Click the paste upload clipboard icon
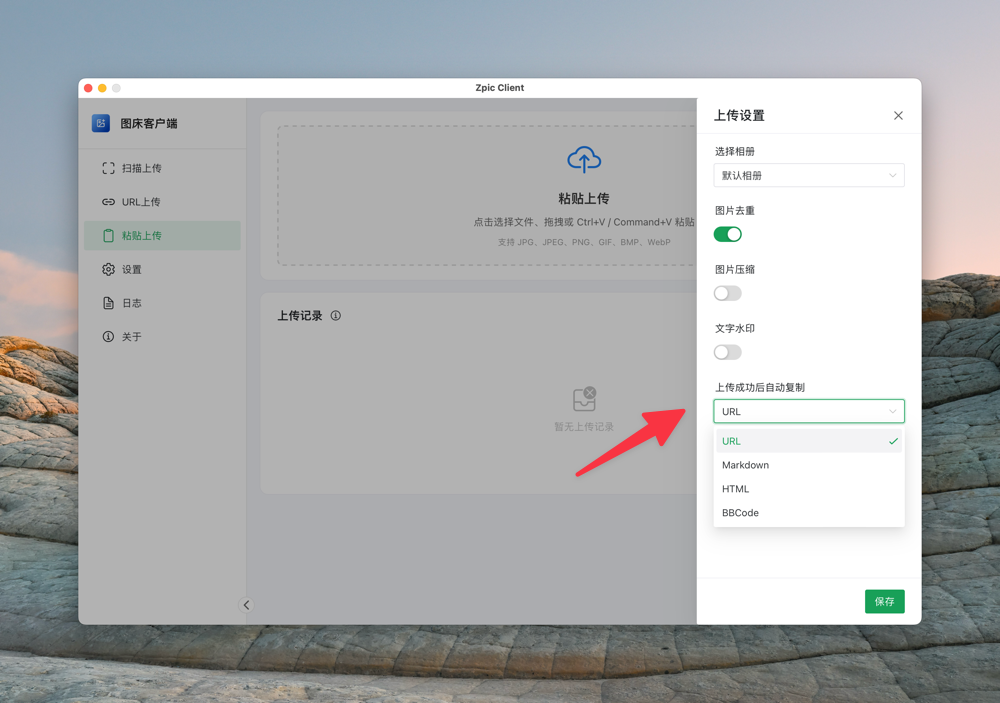Screen dimensions: 1000x703 (x=108, y=236)
